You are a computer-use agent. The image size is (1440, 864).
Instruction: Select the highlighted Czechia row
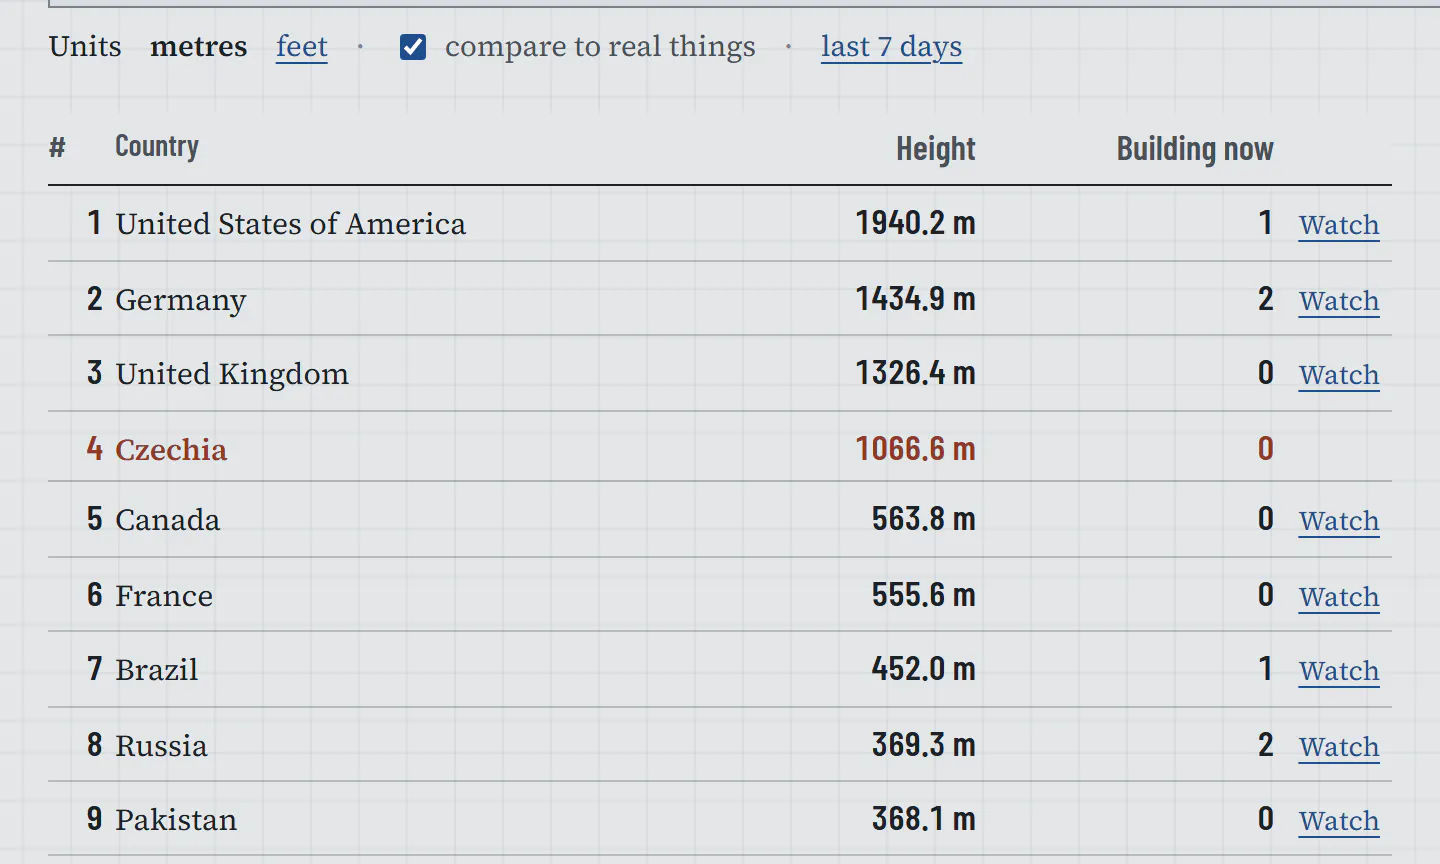[x=720, y=447]
